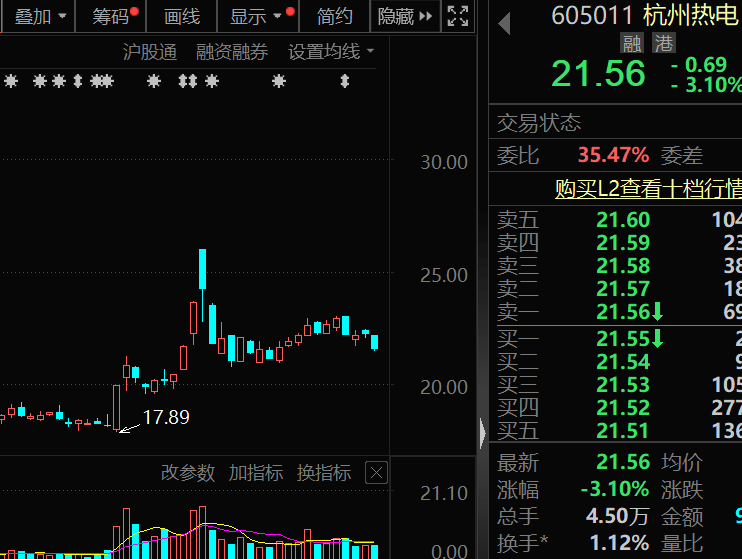This screenshot has height=559, width=742.
Task: Expand the 设置均线 moving average dropdown
Action: coord(331,52)
